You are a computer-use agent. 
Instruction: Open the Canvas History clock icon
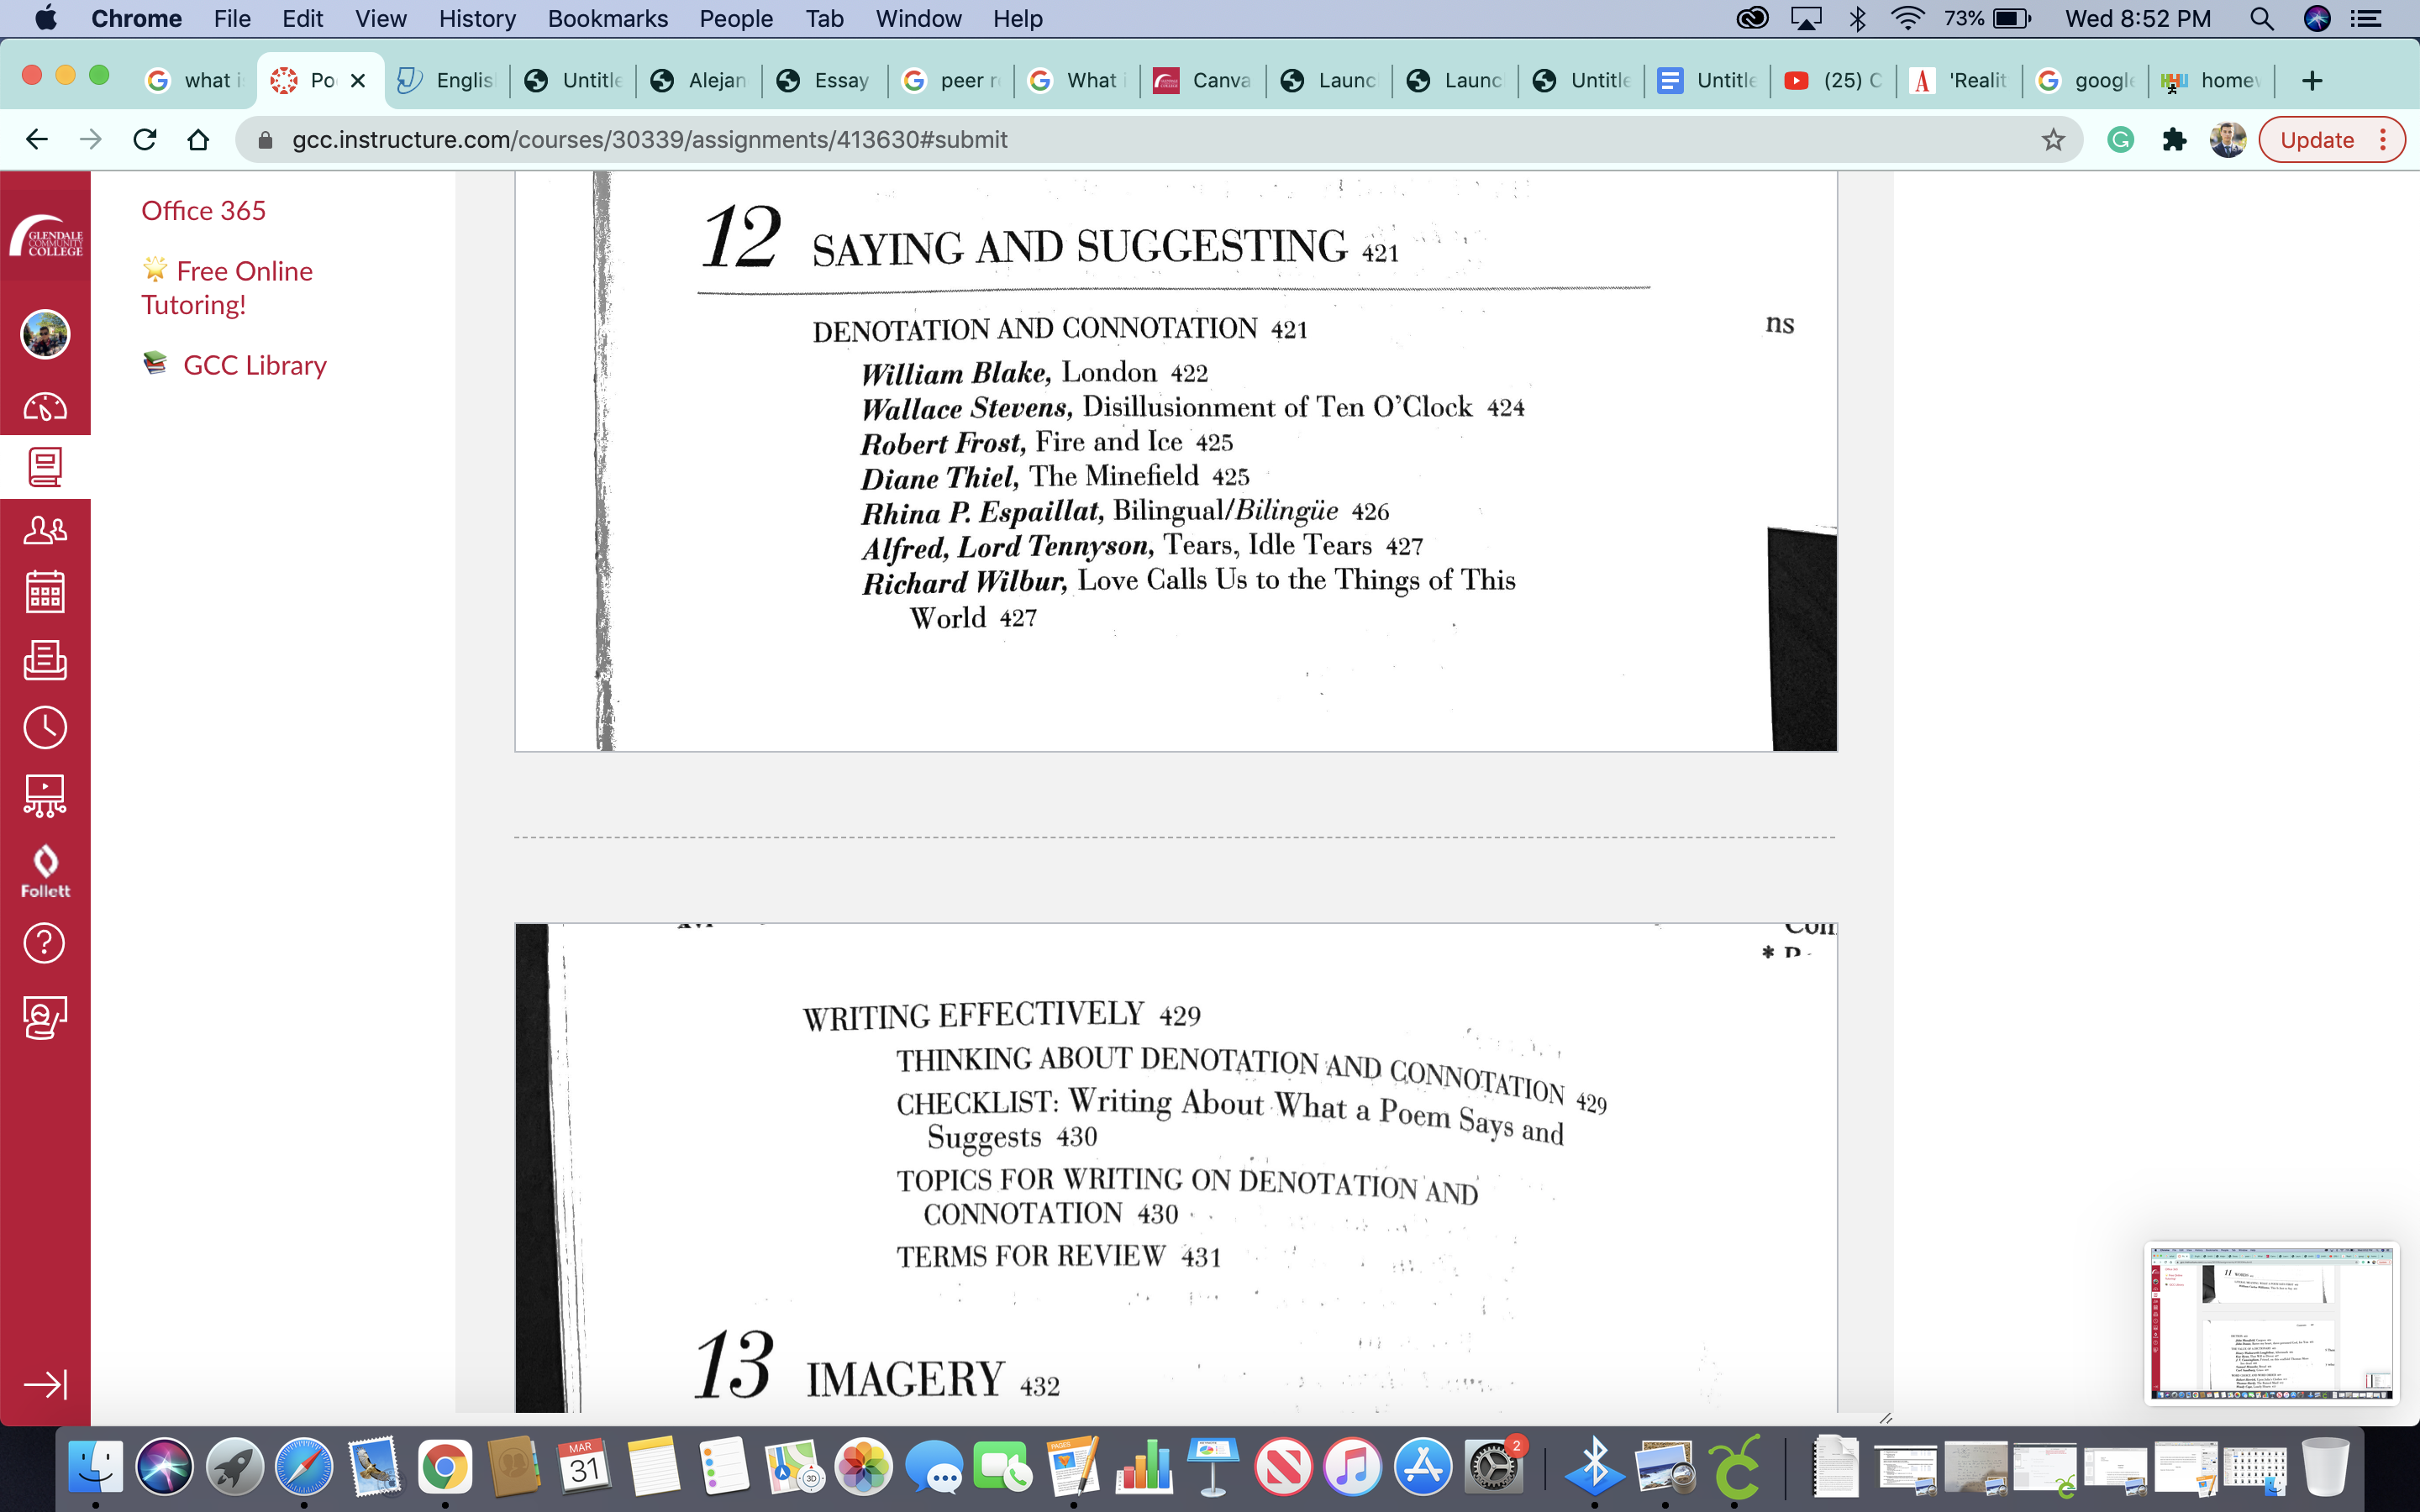coord(45,727)
